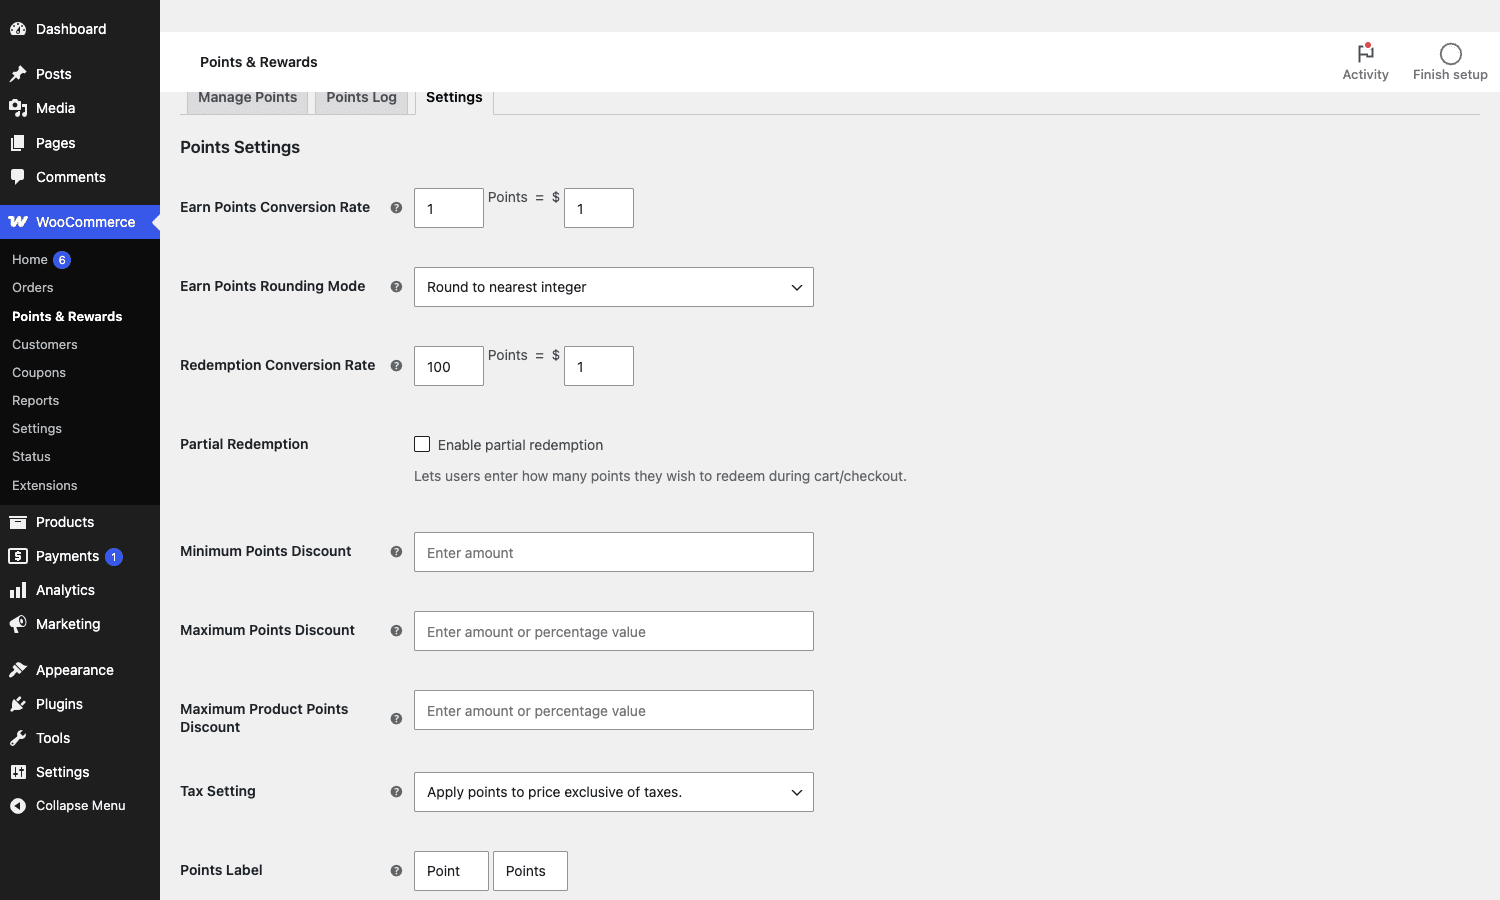Open Earn Points Rounding Mode dropdown
The width and height of the screenshot is (1500, 900).
614,287
